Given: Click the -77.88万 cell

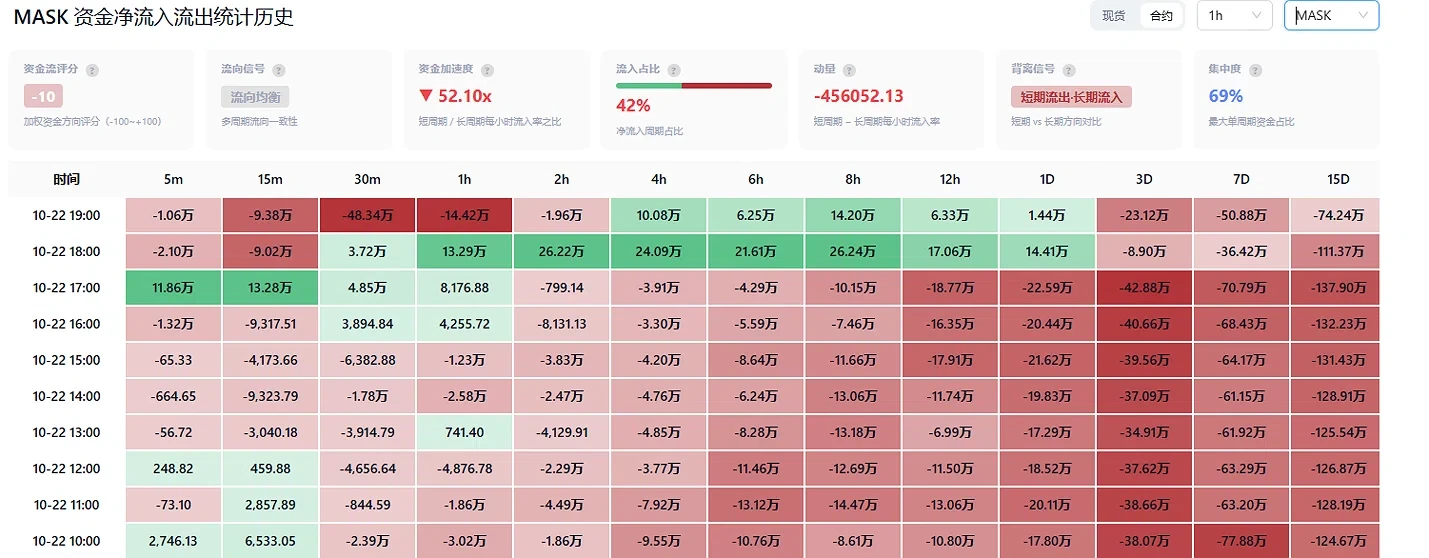Looking at the screenshot, I should click(x=1241, y=541).
